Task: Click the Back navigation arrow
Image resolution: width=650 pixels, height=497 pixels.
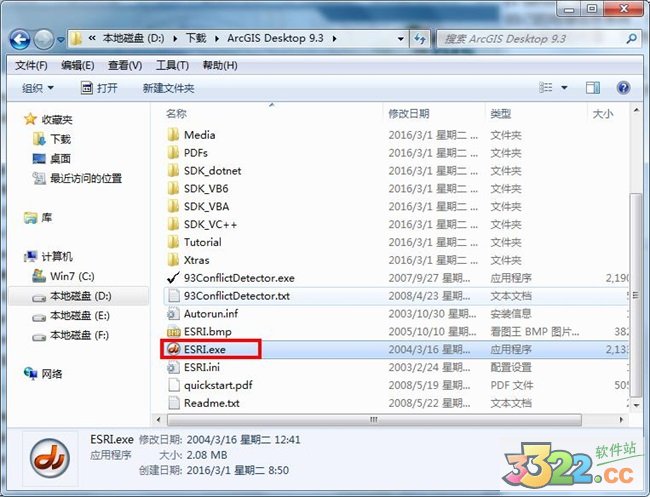Action: click(x=19, y=40)
